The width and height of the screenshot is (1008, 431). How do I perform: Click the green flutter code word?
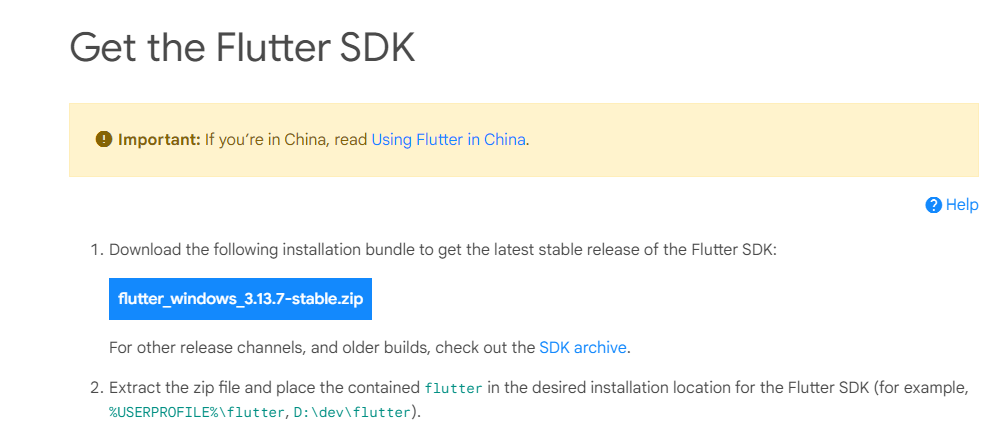(x=453, y=389)
